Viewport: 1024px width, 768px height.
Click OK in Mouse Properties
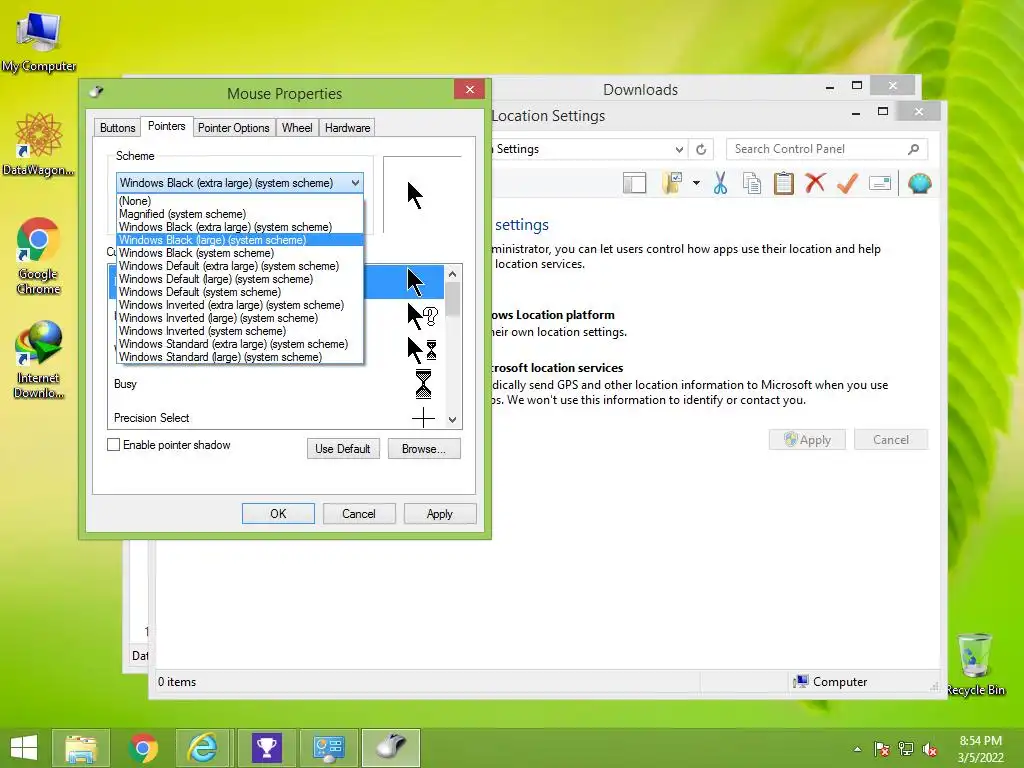point(278,514)
